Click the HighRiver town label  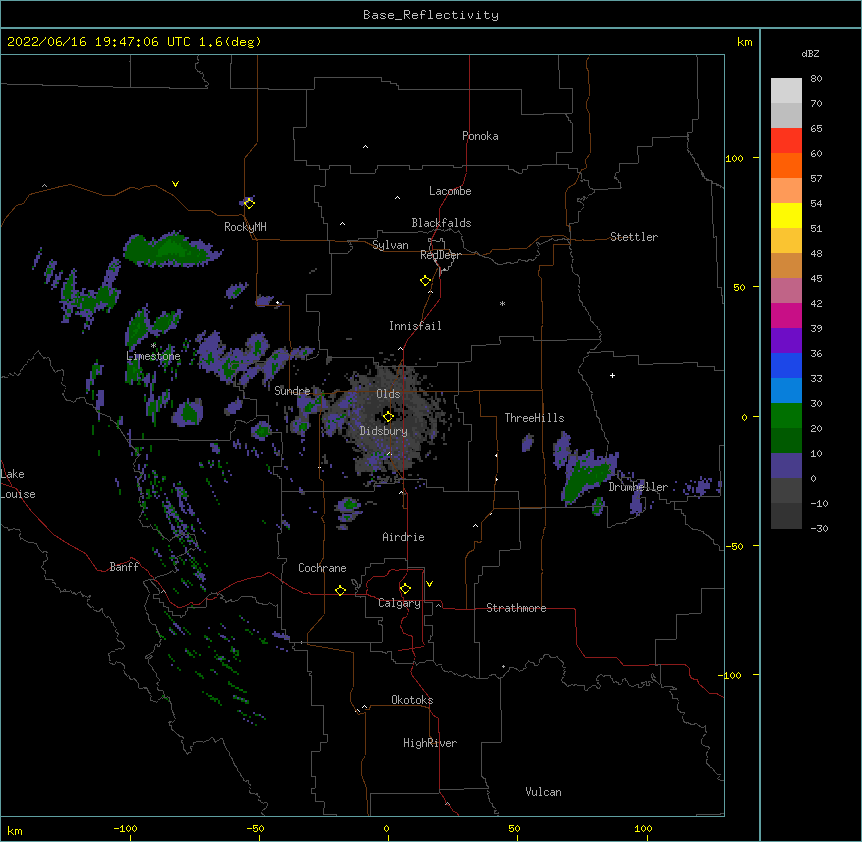430,743
